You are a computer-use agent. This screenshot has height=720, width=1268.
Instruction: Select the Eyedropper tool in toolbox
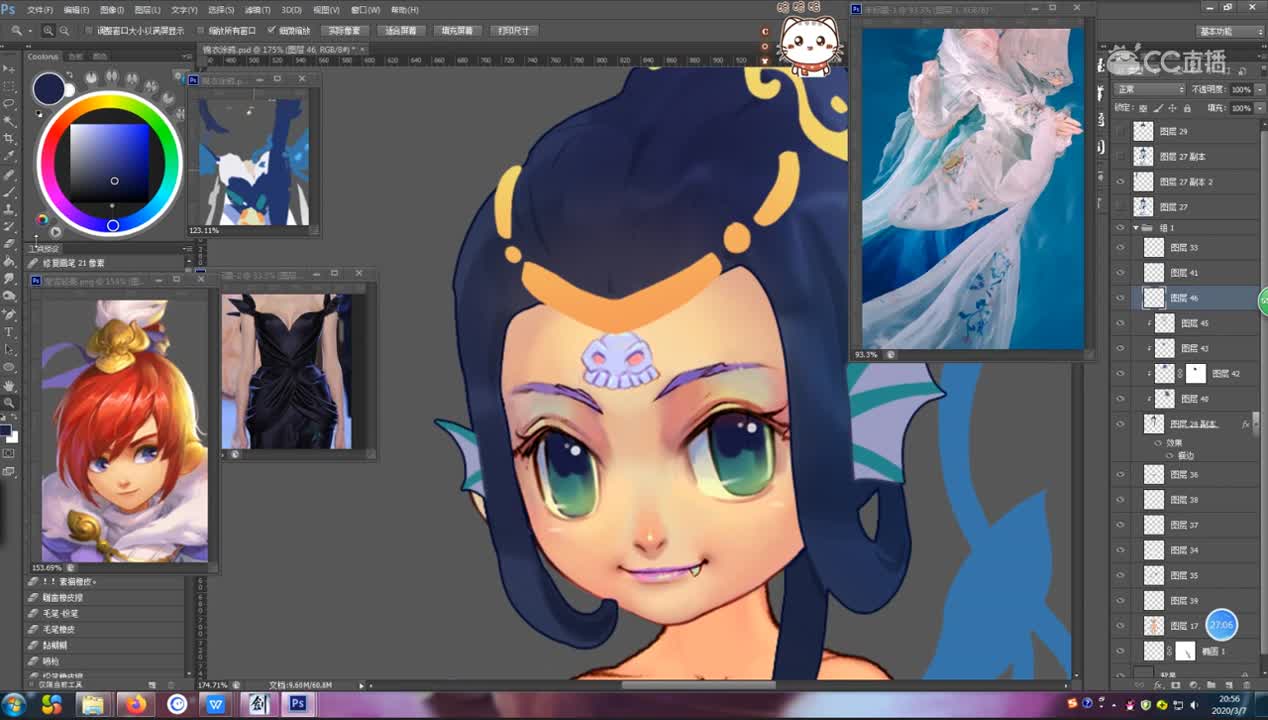pyautogui.click(x=9, y=157)
